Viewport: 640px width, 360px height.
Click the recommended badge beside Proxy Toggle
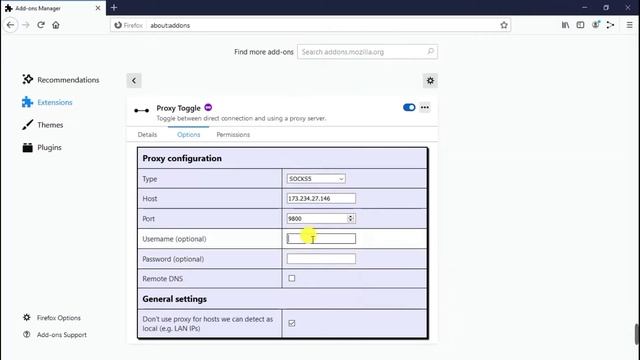point(208,107)
